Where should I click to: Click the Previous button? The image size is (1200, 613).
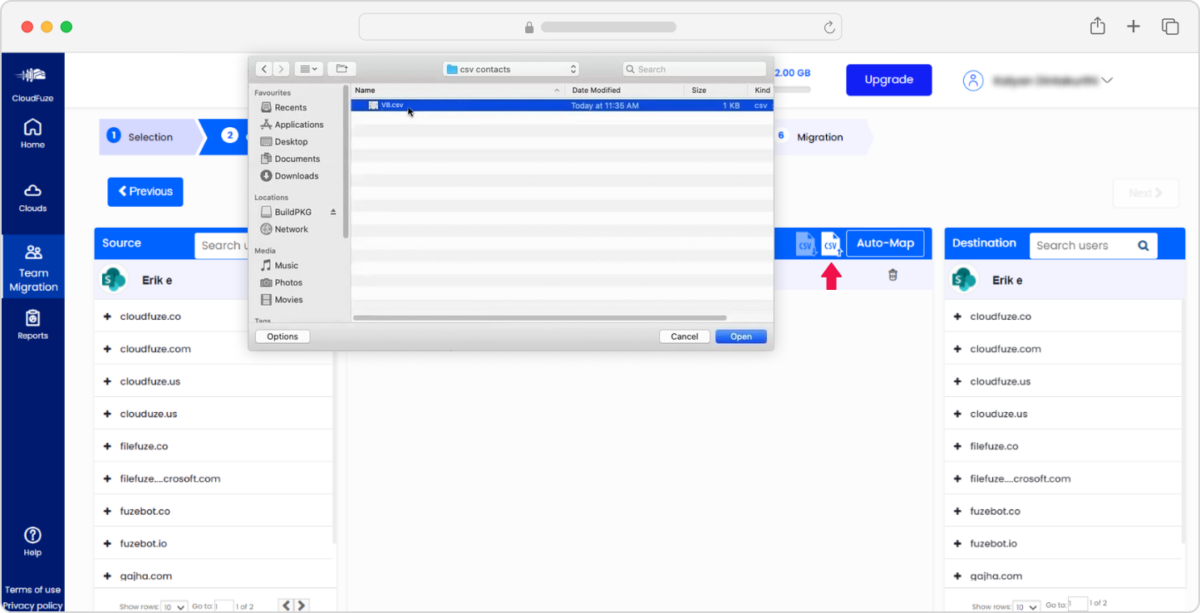tap(145, 191)
